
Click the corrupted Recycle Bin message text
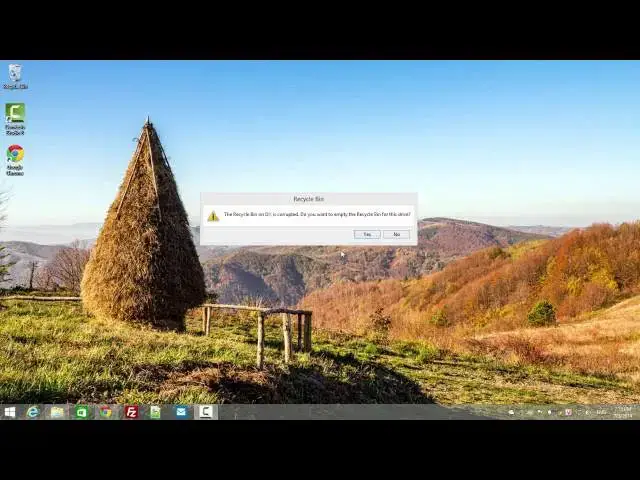[x=317, y=214]
